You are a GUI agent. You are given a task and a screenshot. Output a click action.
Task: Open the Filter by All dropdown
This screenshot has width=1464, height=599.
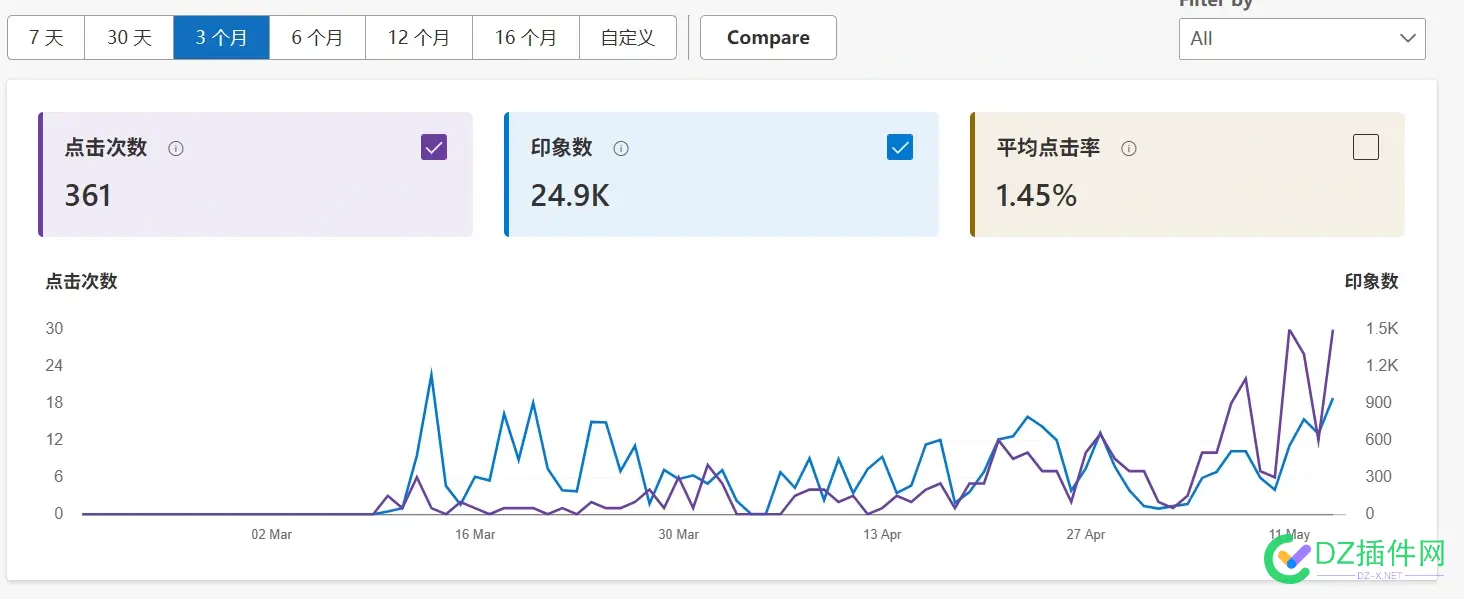pyautogui.click(x=1300, y=39)
